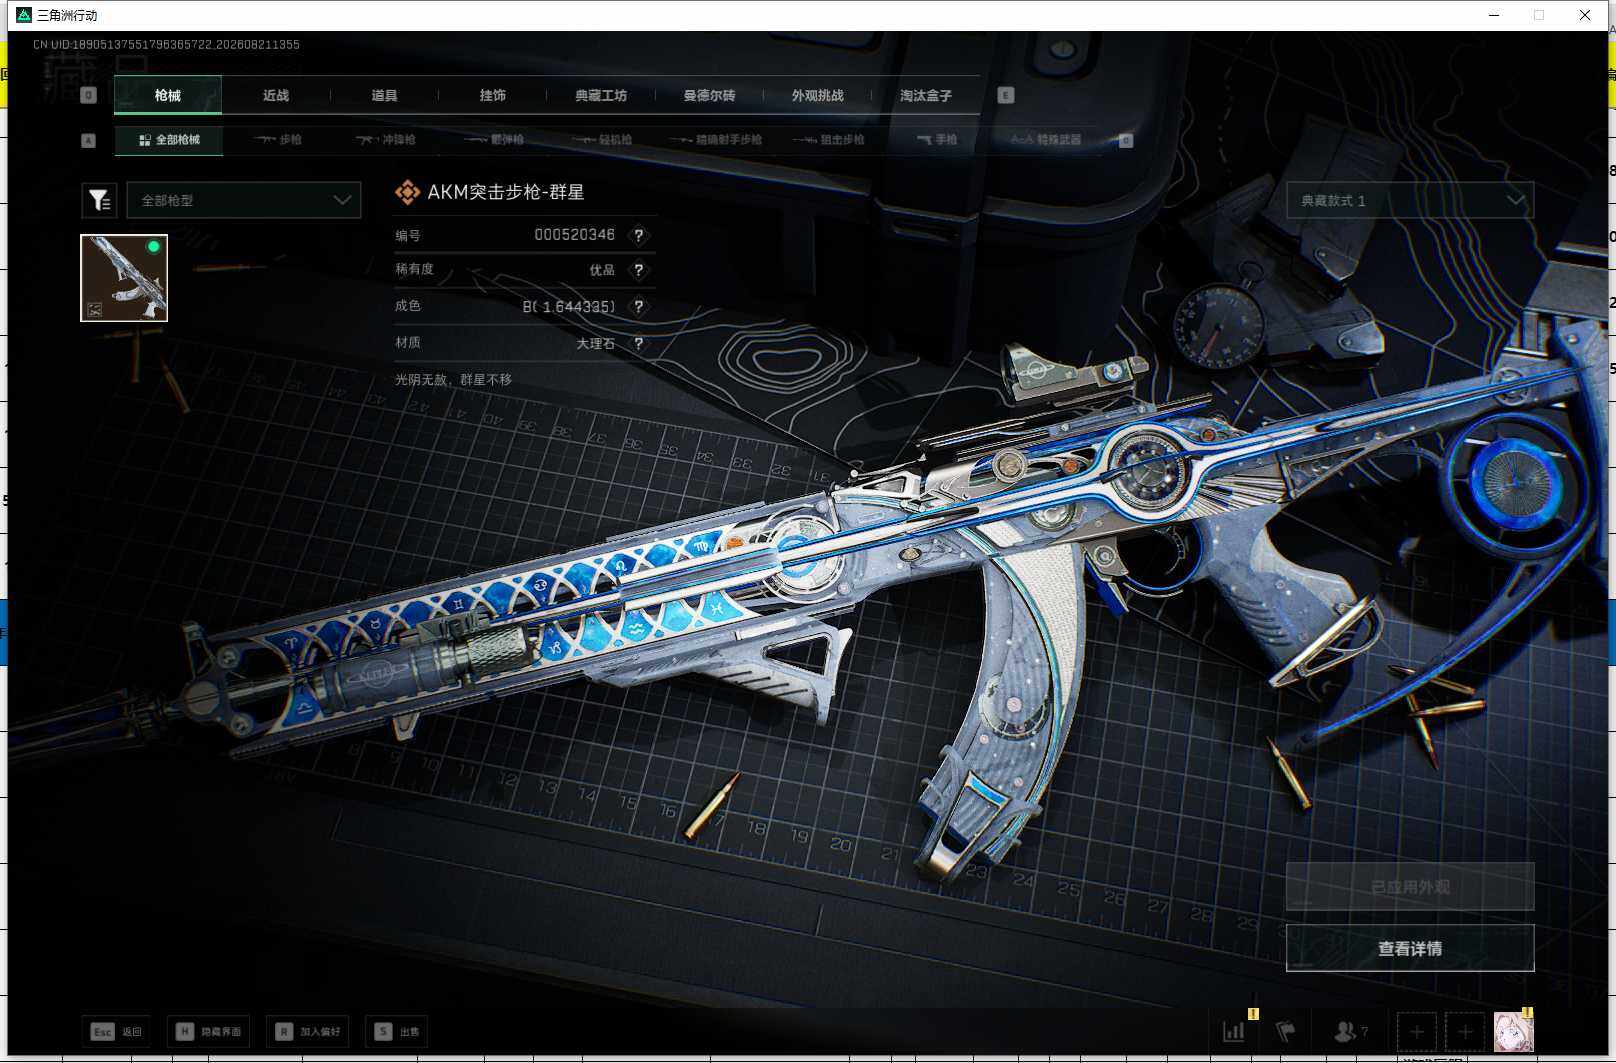This screenshot has height=1063, width=1616.
Task: Minimize the 三角洲行动 window
Action: pyautogui.click(x=1494, y=15)
